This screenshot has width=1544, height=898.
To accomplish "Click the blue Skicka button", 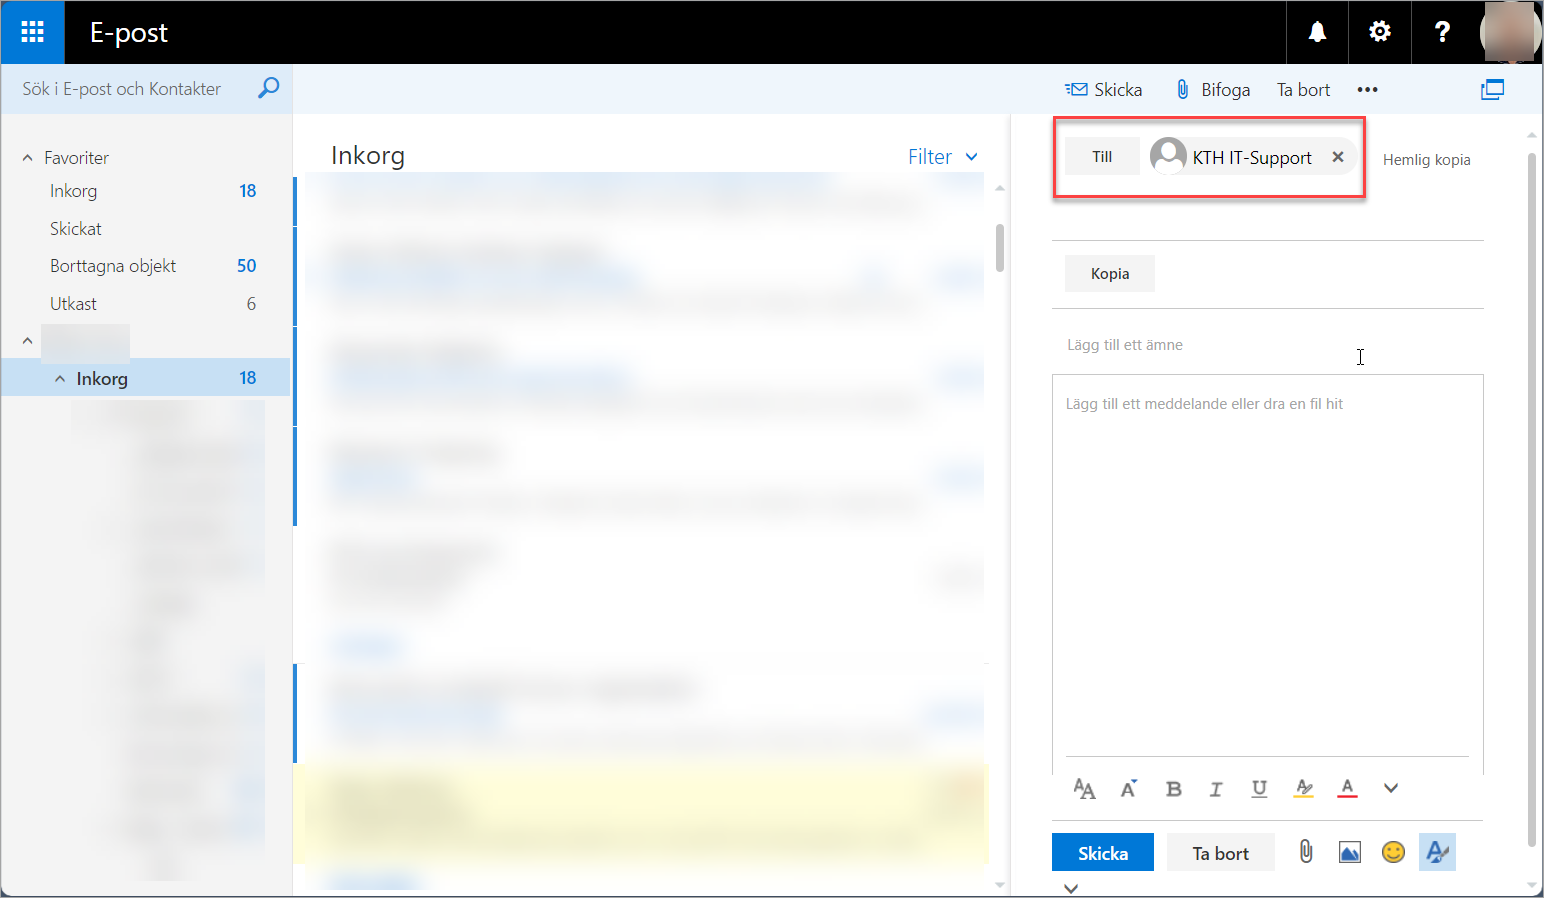I will pos(1103,853).
